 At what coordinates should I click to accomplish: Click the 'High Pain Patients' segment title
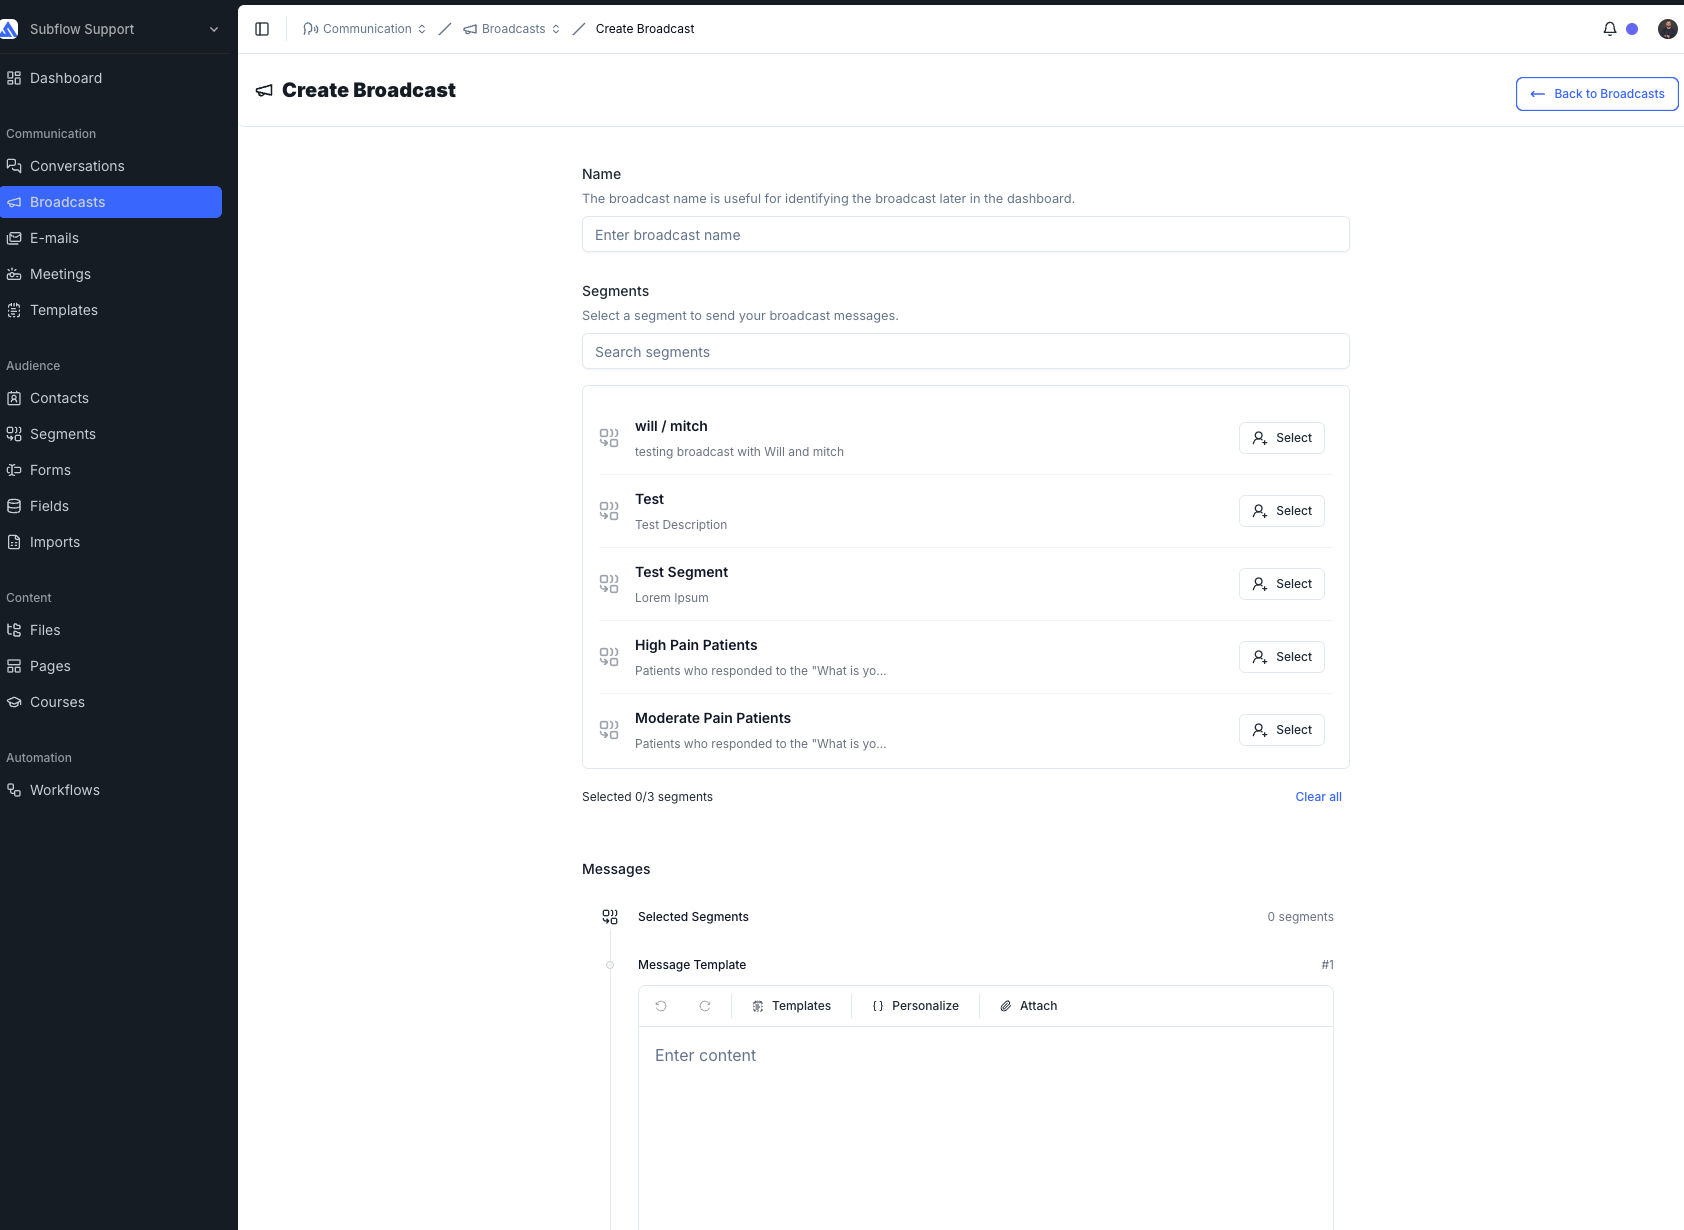[x=696, y=645]
